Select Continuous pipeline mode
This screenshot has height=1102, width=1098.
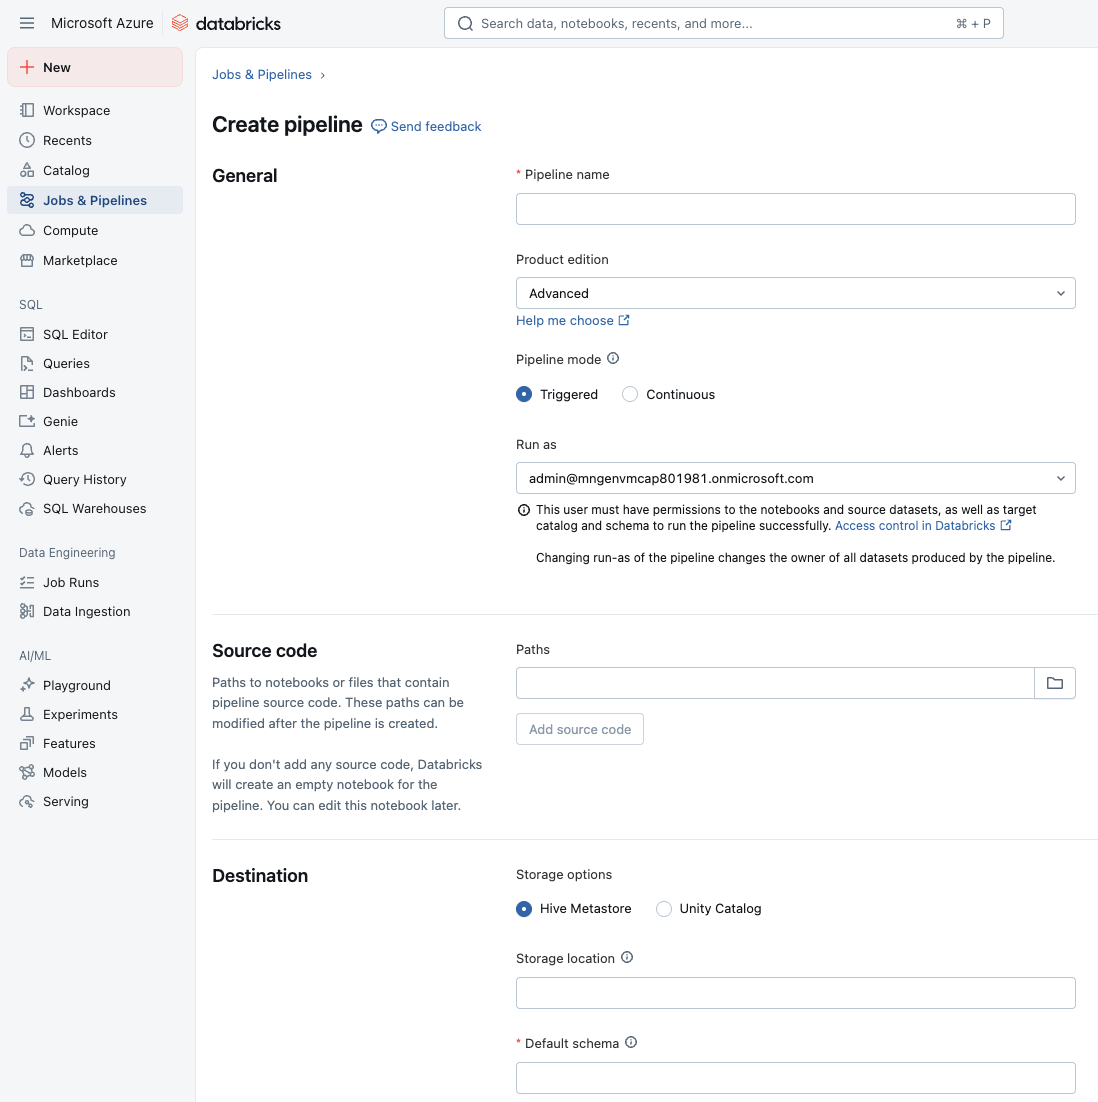point(630,394)
